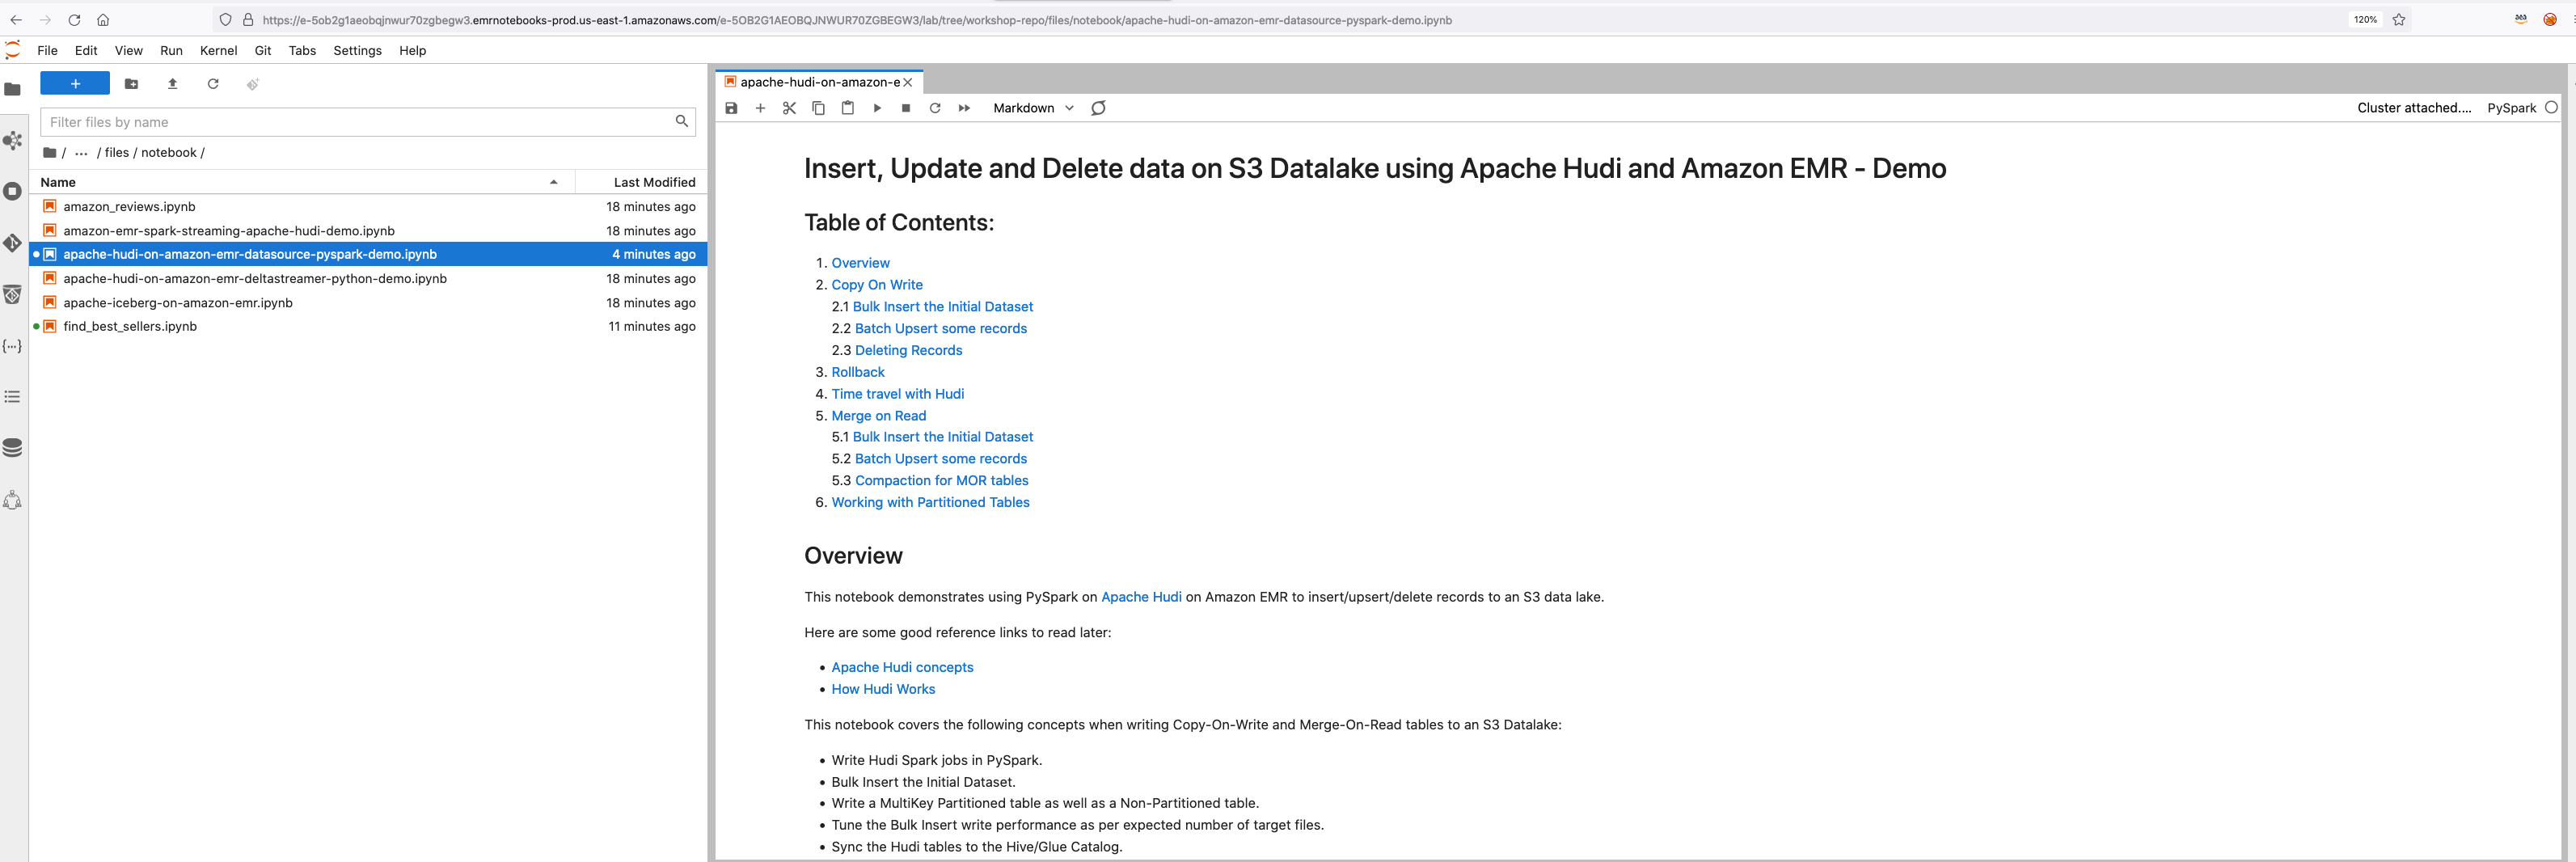2576x862 pixels.
Task: Open the Help menu
Action: click(412, 50)
